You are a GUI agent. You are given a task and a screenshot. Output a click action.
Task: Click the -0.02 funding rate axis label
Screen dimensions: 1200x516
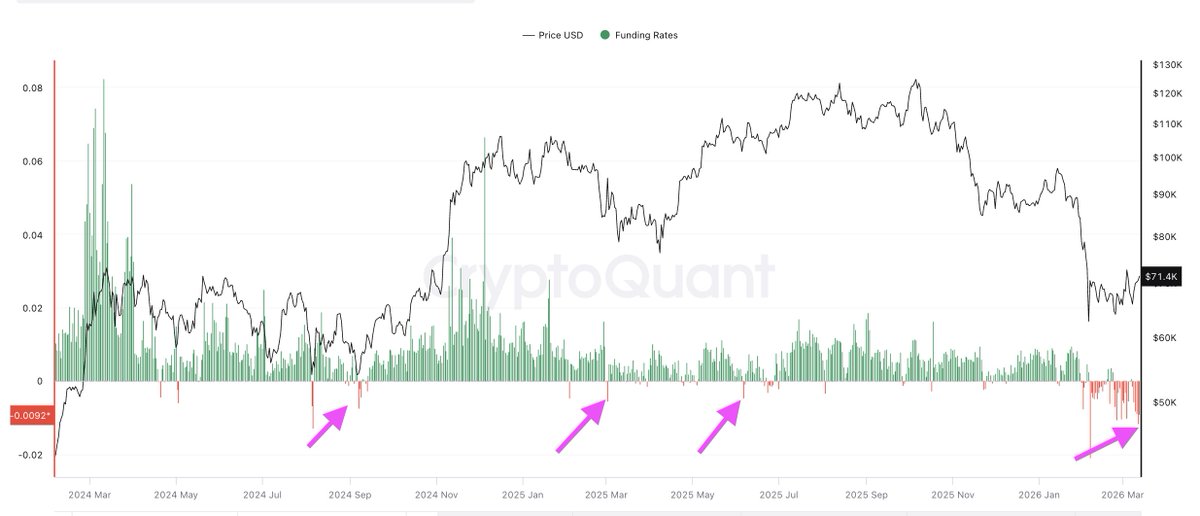[31, 455]
